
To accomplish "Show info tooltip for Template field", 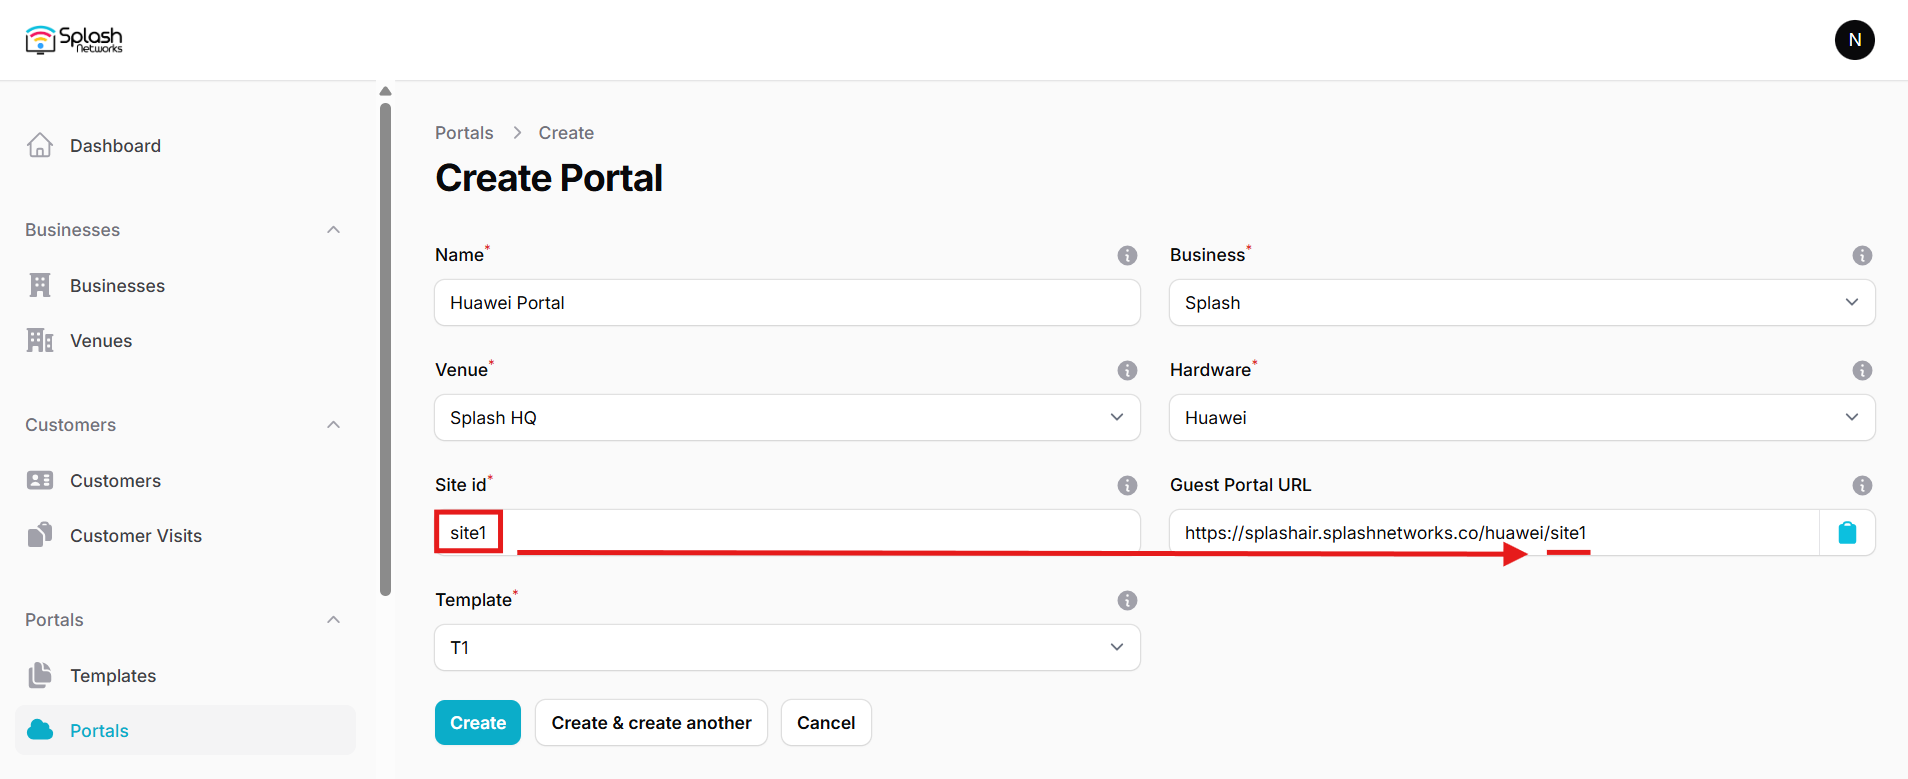I will click(1127, 600).
